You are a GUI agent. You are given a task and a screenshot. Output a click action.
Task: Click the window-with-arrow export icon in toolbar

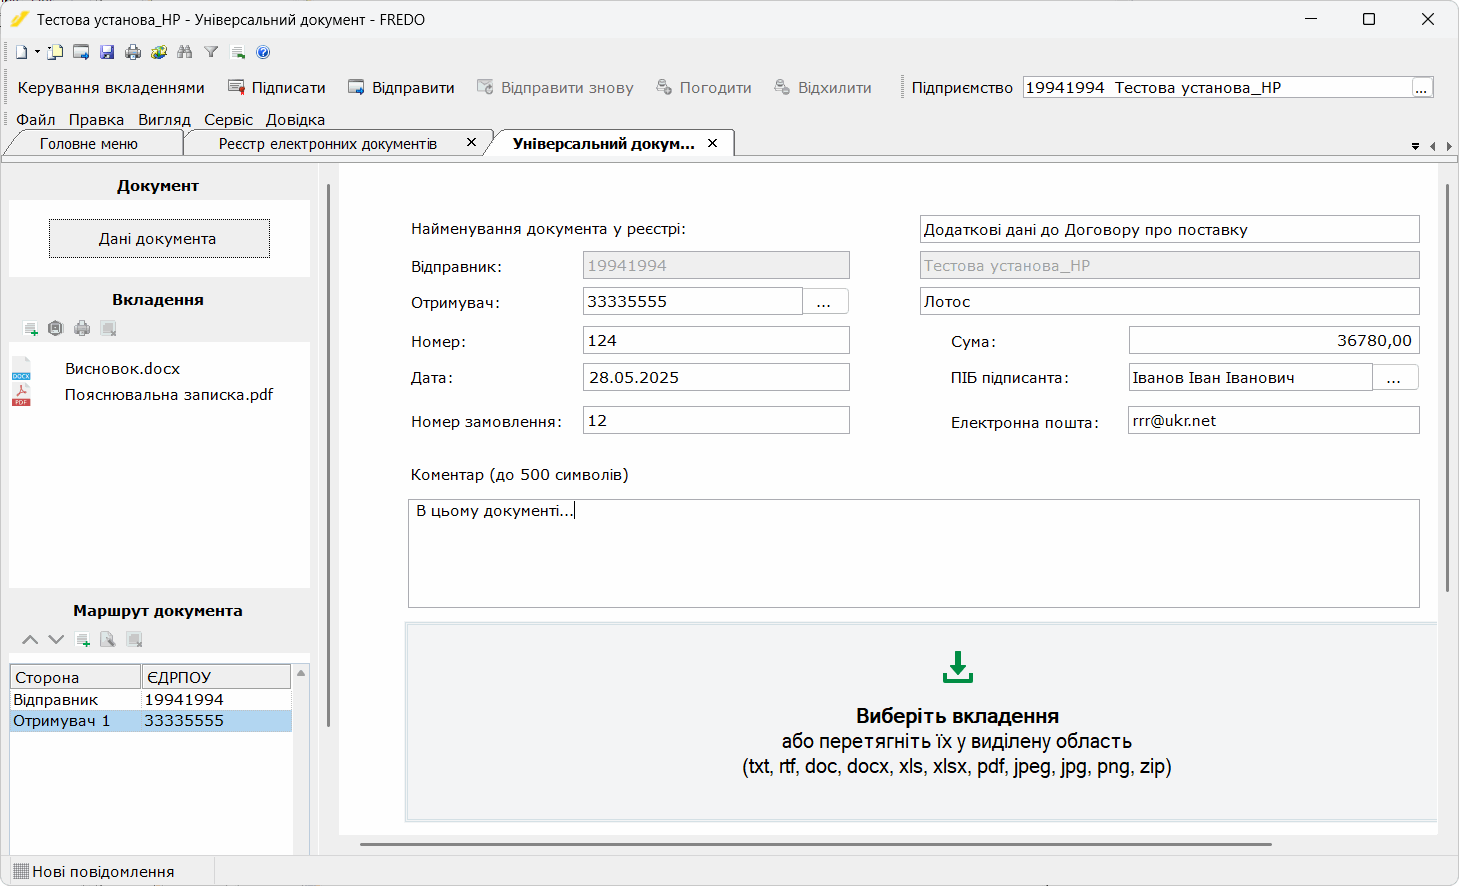pos(81,52)
